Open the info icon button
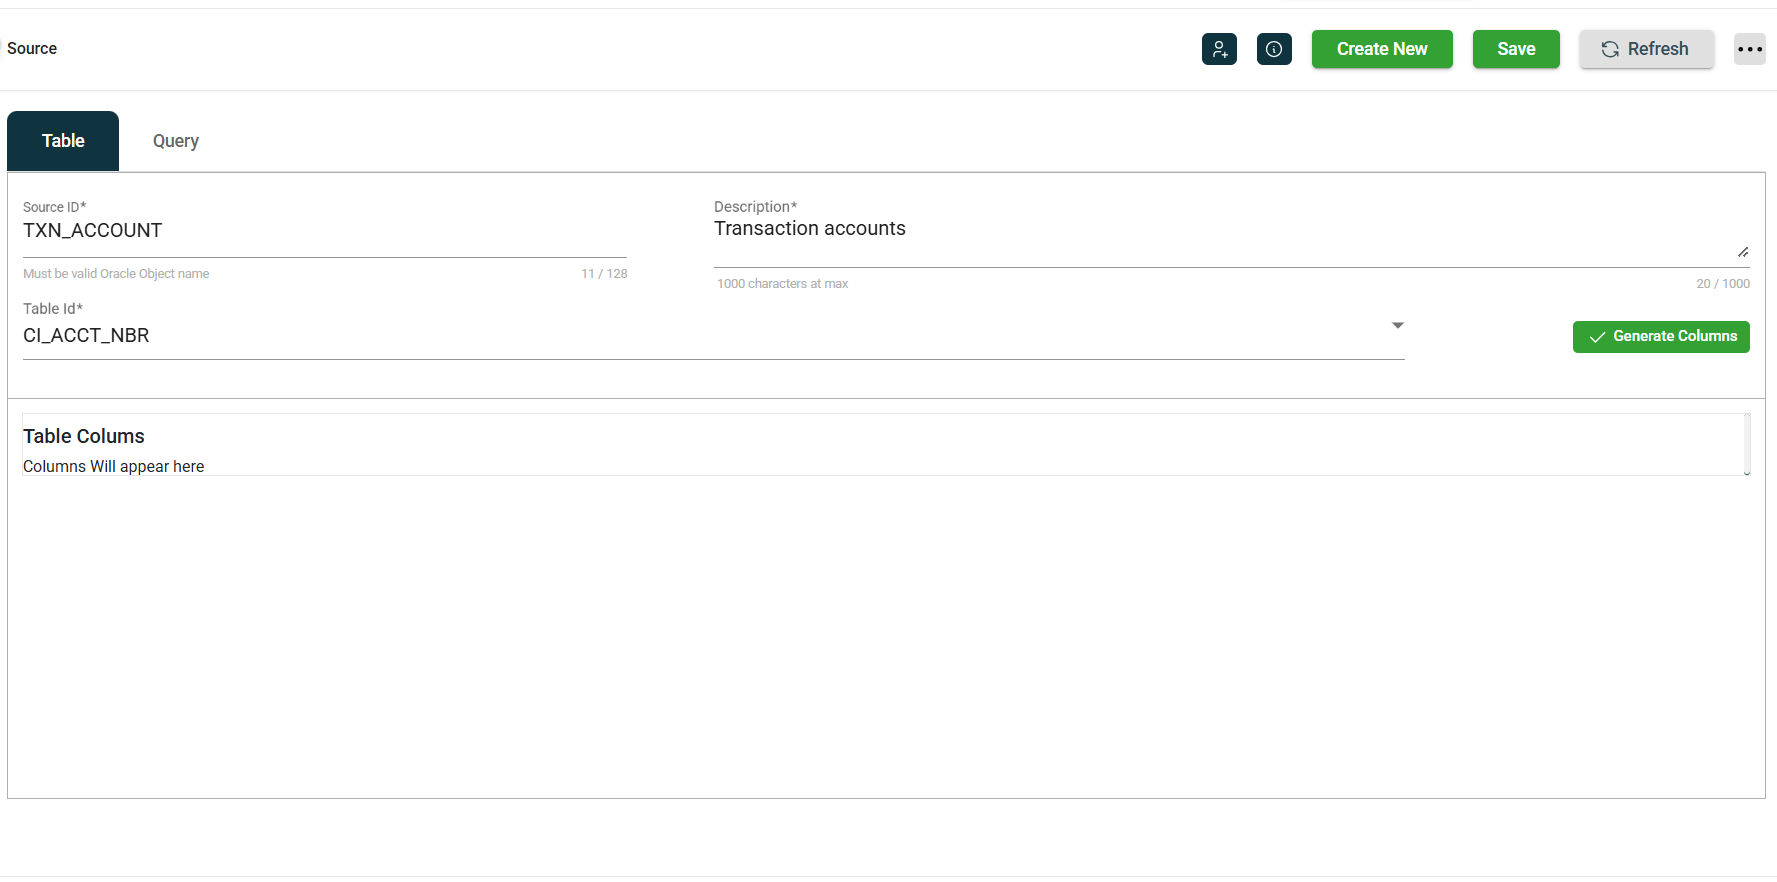Screen dimensions: 1777x882 [x=1274, y=49]
